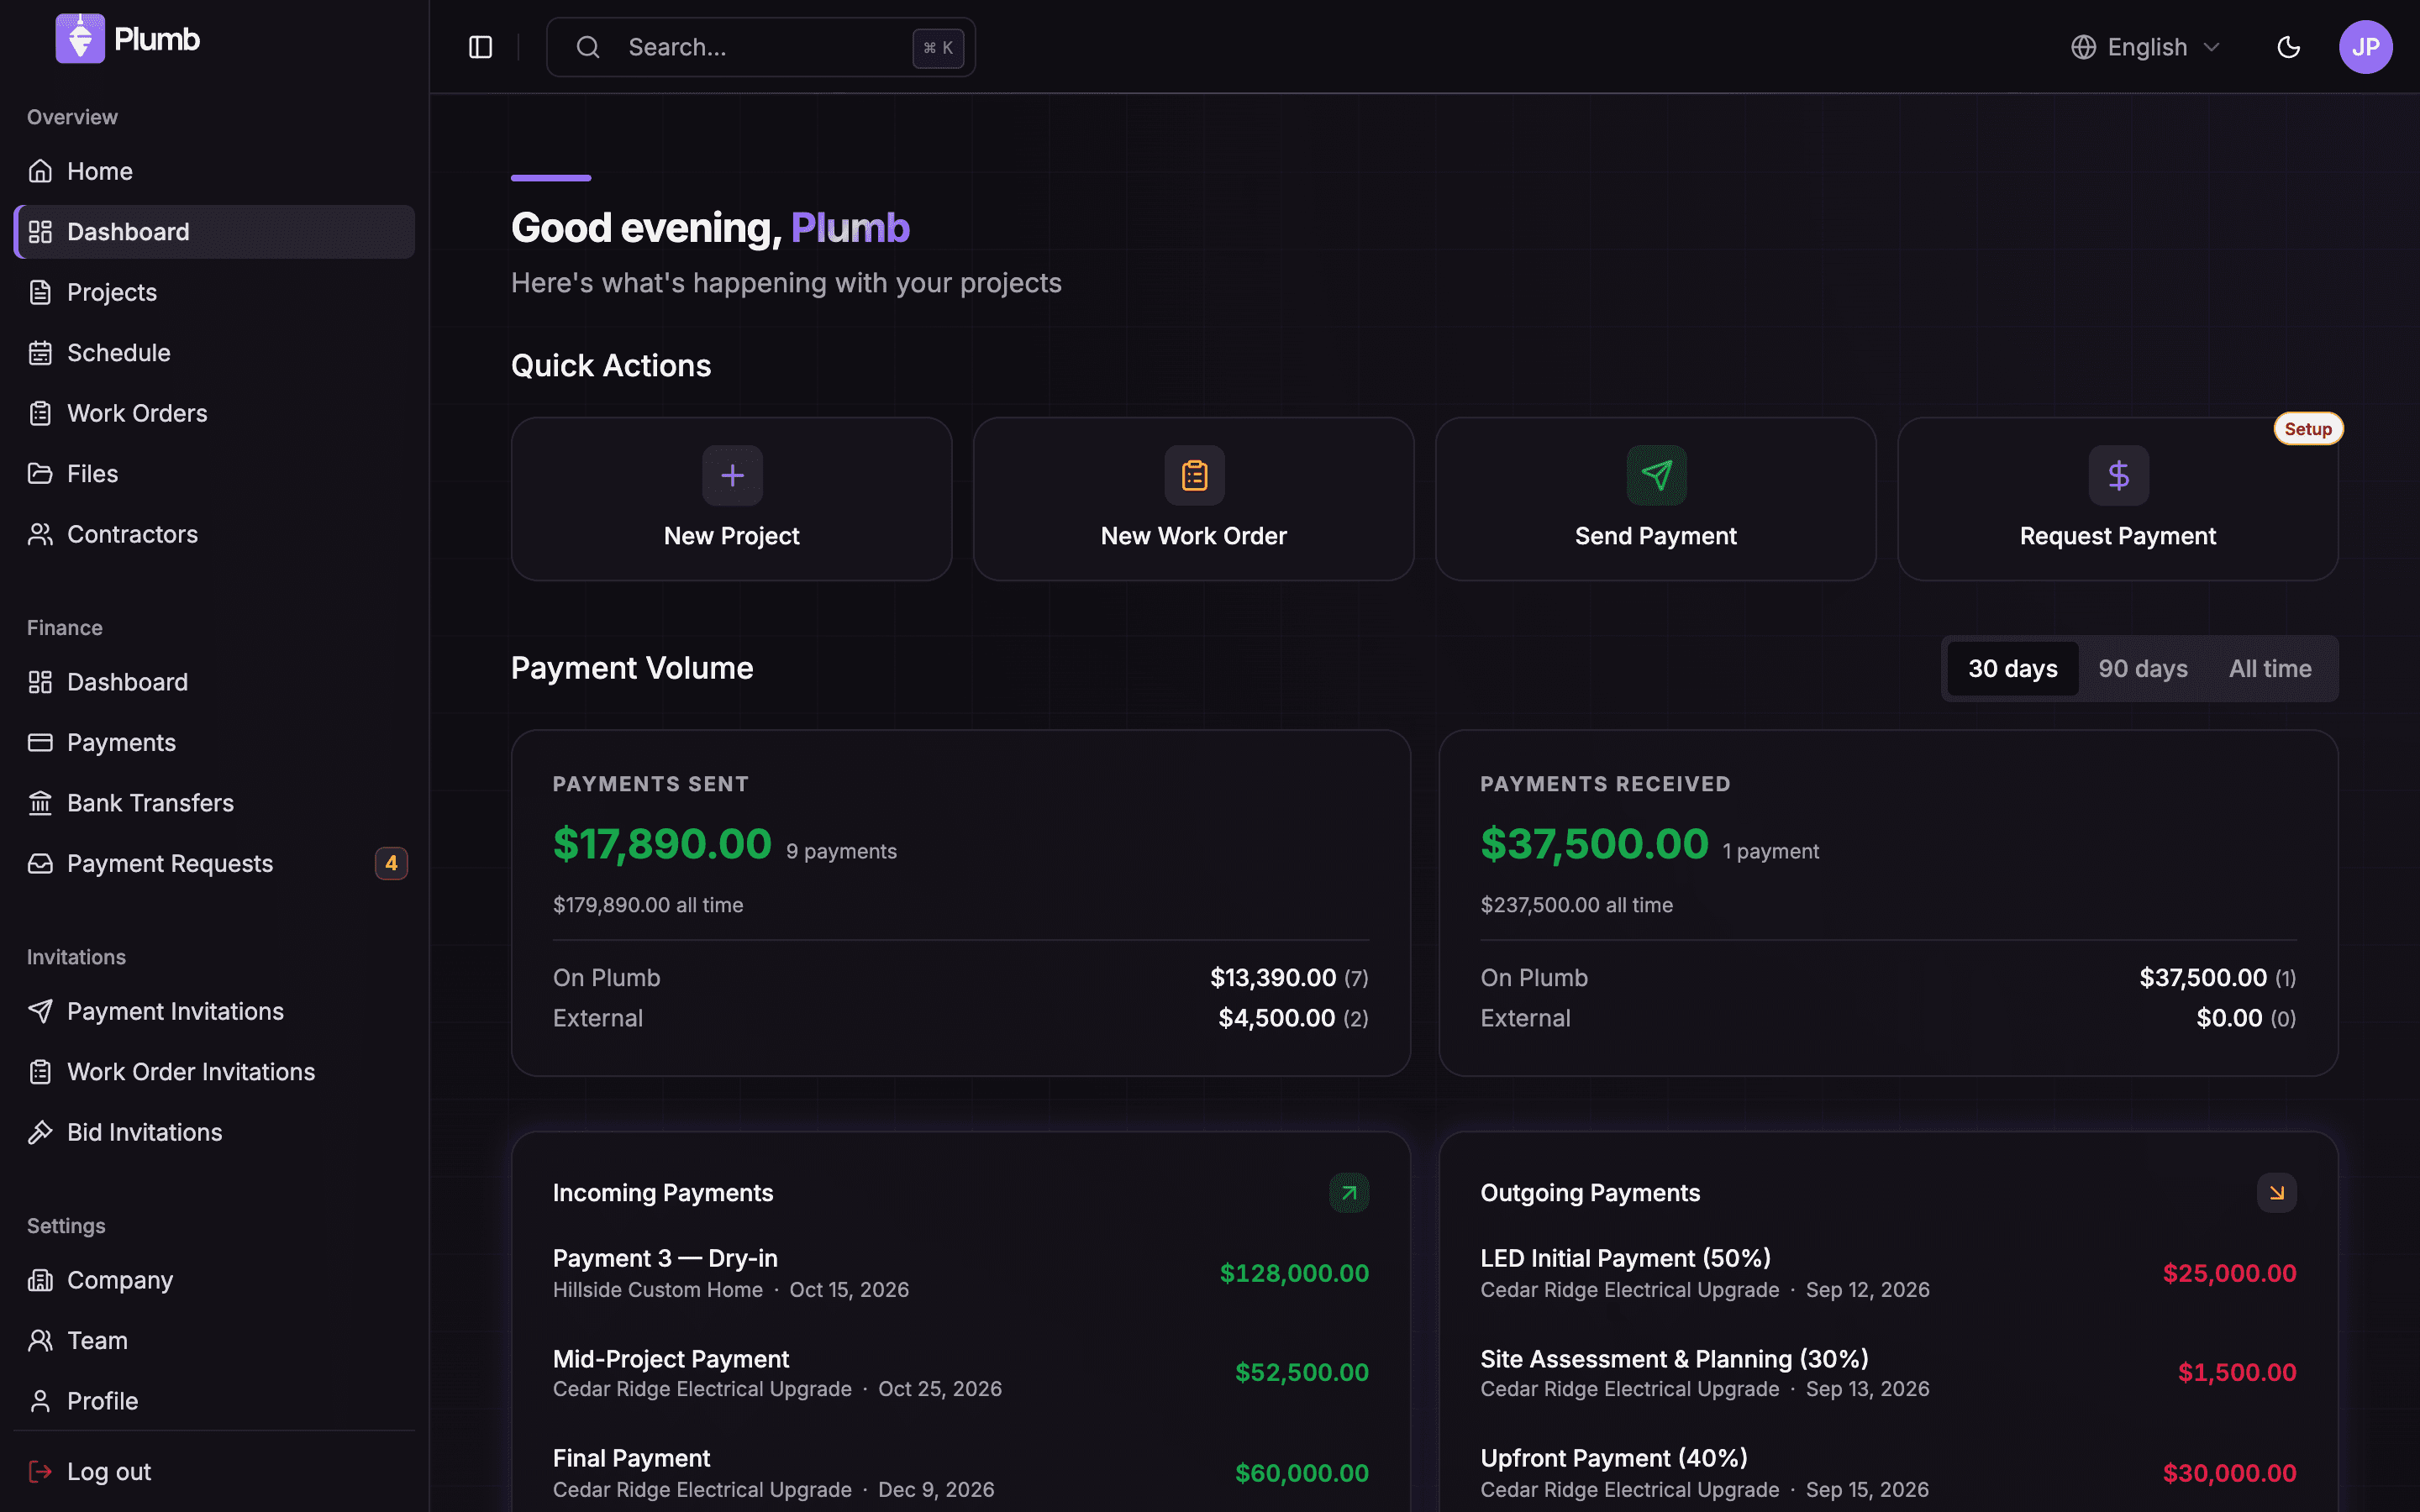Select the 30 days tab
This screenshot has width=2420, height=1512.
click(2012, 669)
